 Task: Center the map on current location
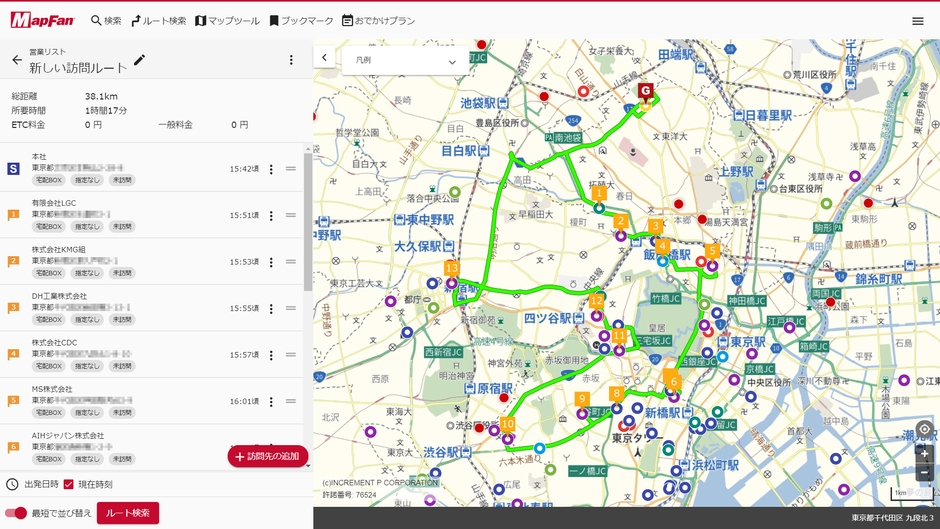click(924, 430)
